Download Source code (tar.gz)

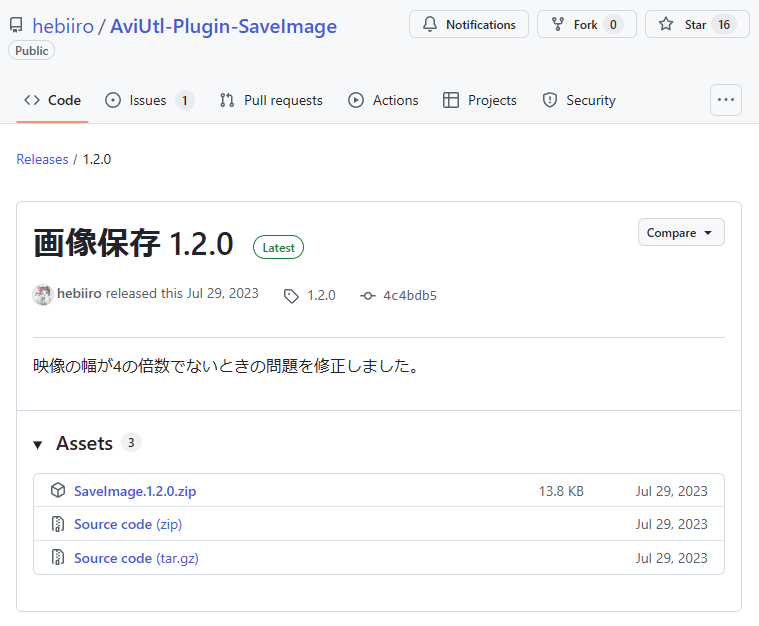click(136, 558)
